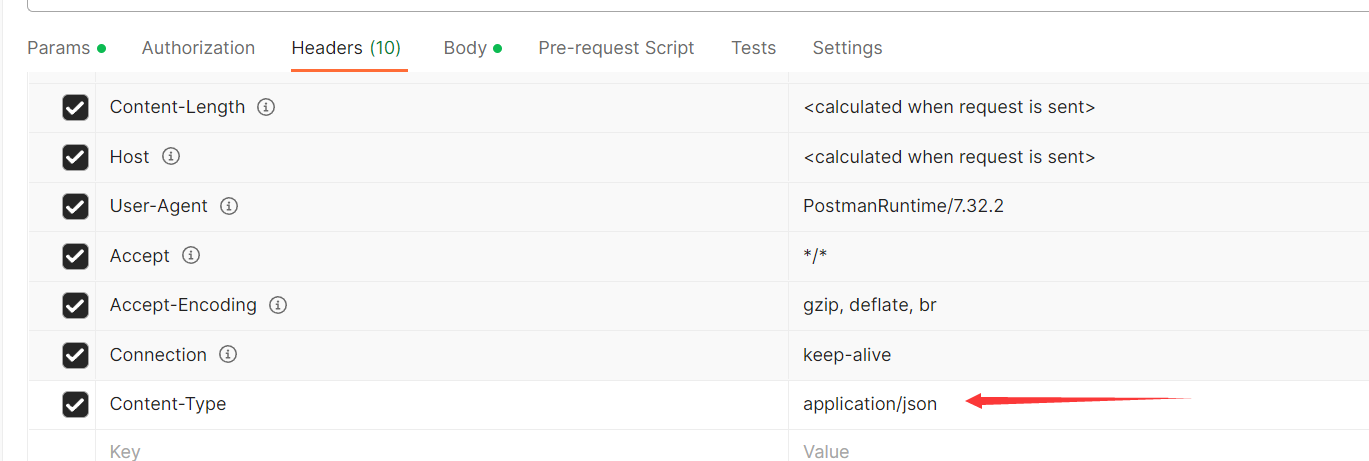Toggle the User-Agent header checkbox

tap(75, 206)
